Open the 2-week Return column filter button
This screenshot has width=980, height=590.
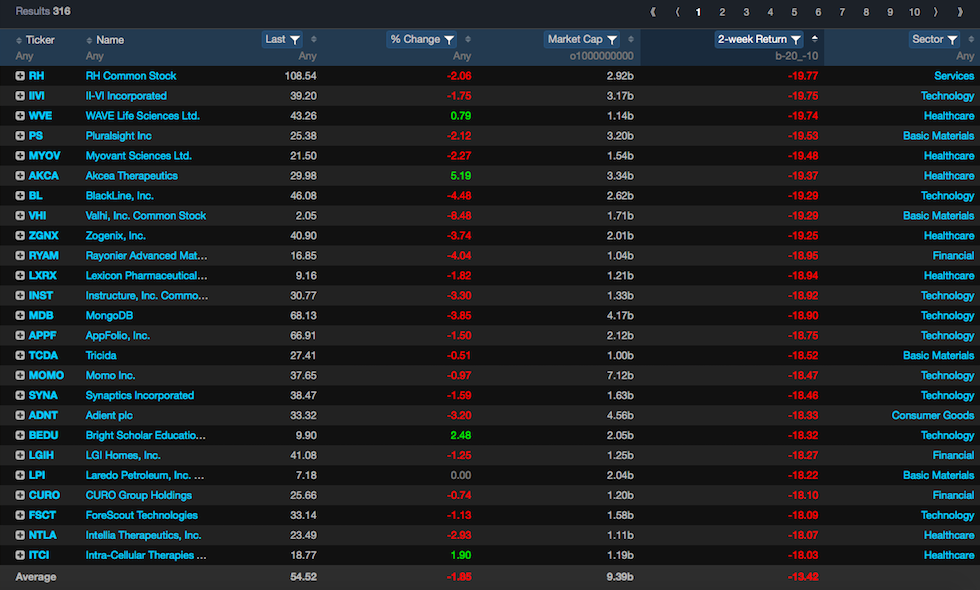pyautogui.click(x=759, y=39)
